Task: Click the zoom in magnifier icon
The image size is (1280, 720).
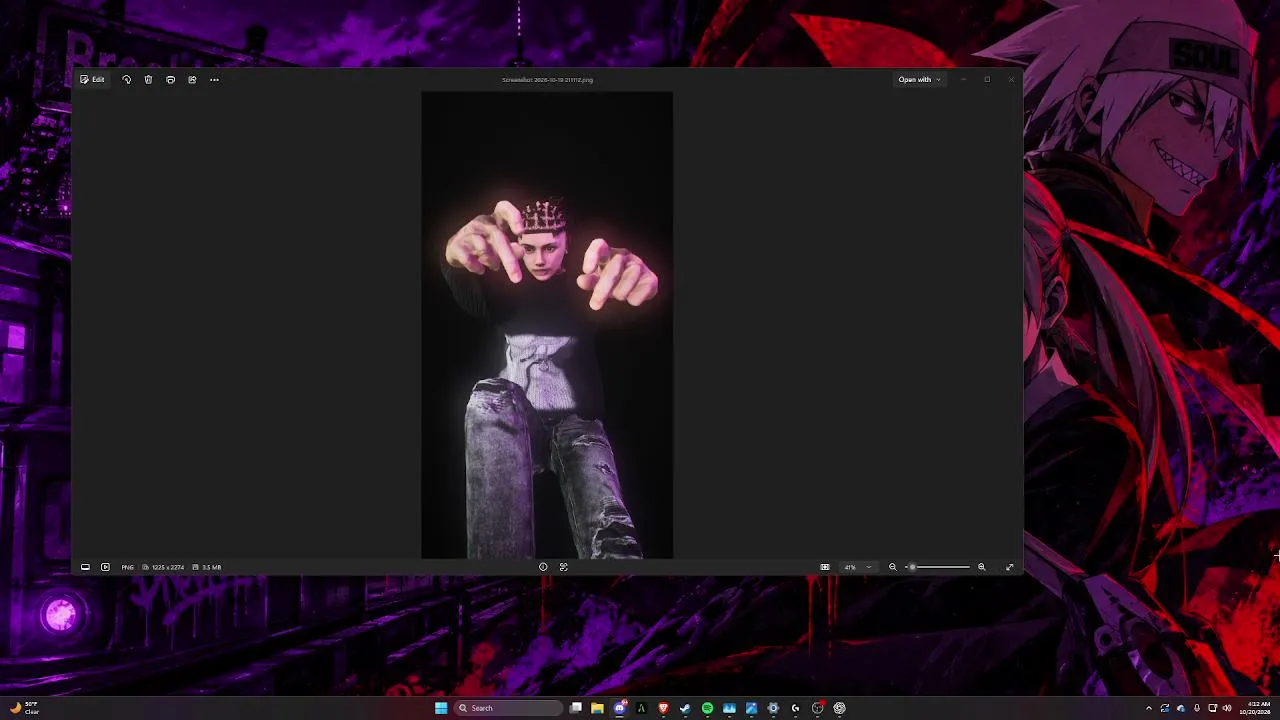Action: click(x=981, y=567)
